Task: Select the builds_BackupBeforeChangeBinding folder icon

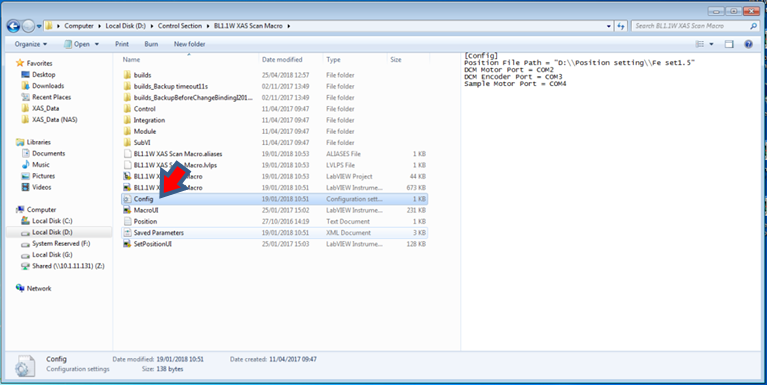Action: 127,97
